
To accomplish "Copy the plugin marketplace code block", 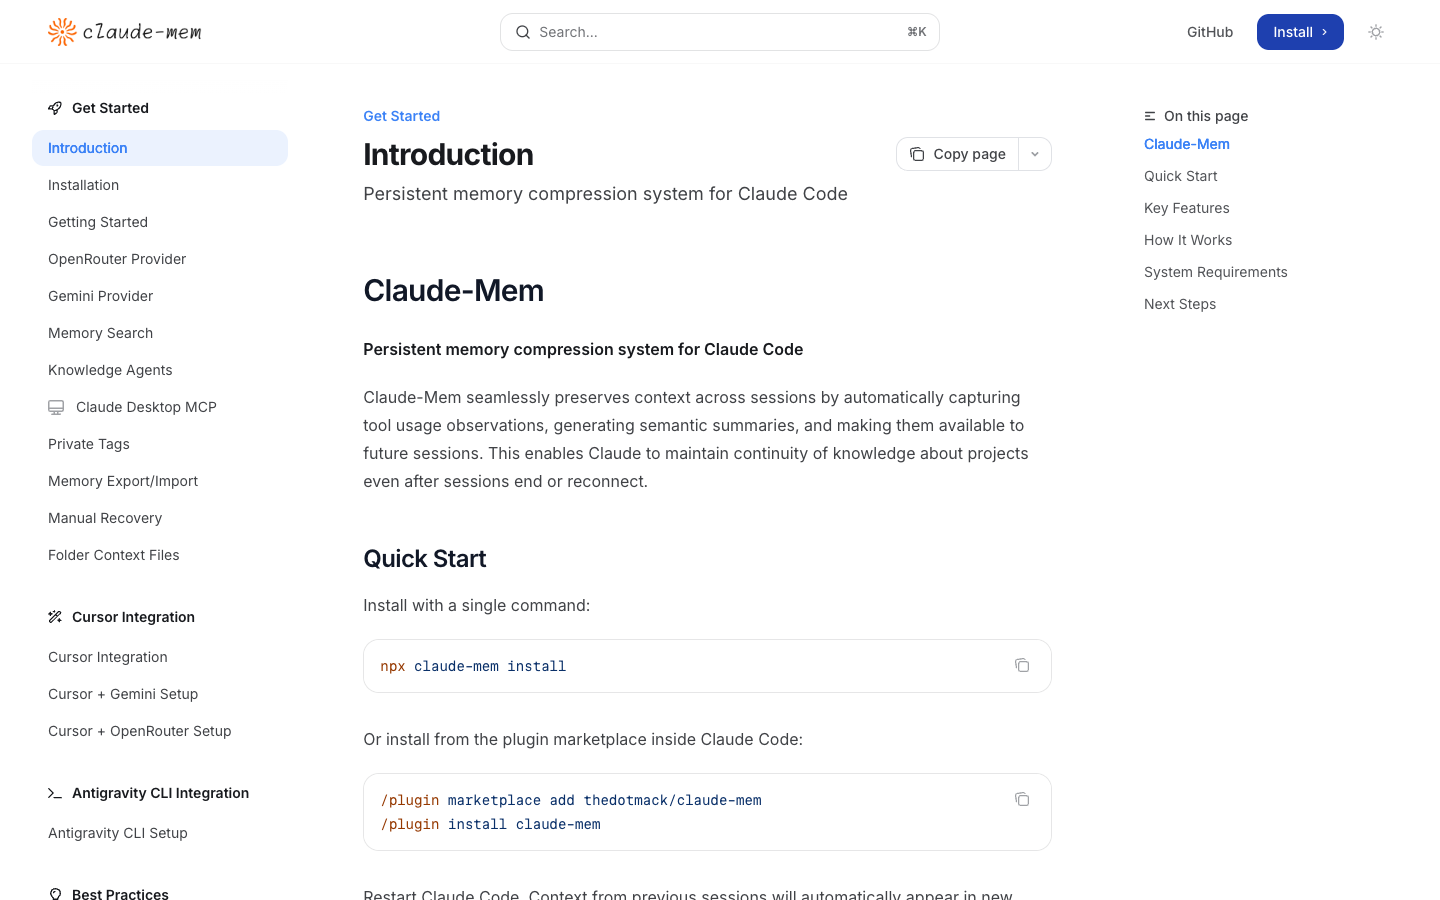I will pyautogui.click(x=1022, y=799).
